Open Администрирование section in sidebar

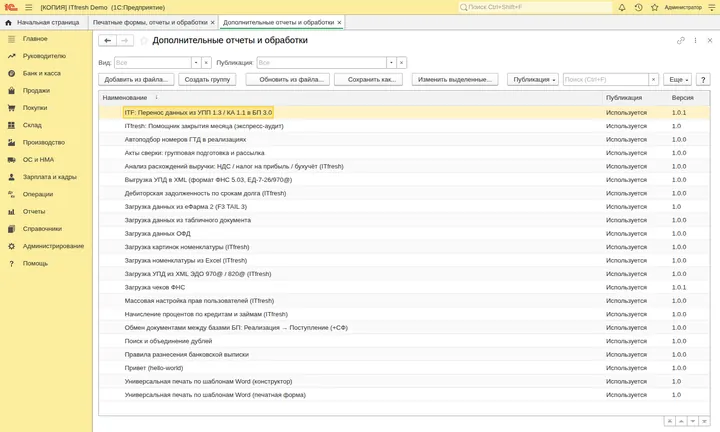point(53,246)
